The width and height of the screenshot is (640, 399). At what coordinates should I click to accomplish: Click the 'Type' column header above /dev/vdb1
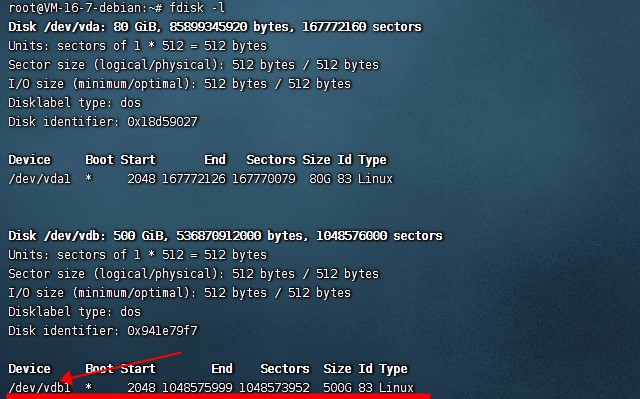point(393,369)
